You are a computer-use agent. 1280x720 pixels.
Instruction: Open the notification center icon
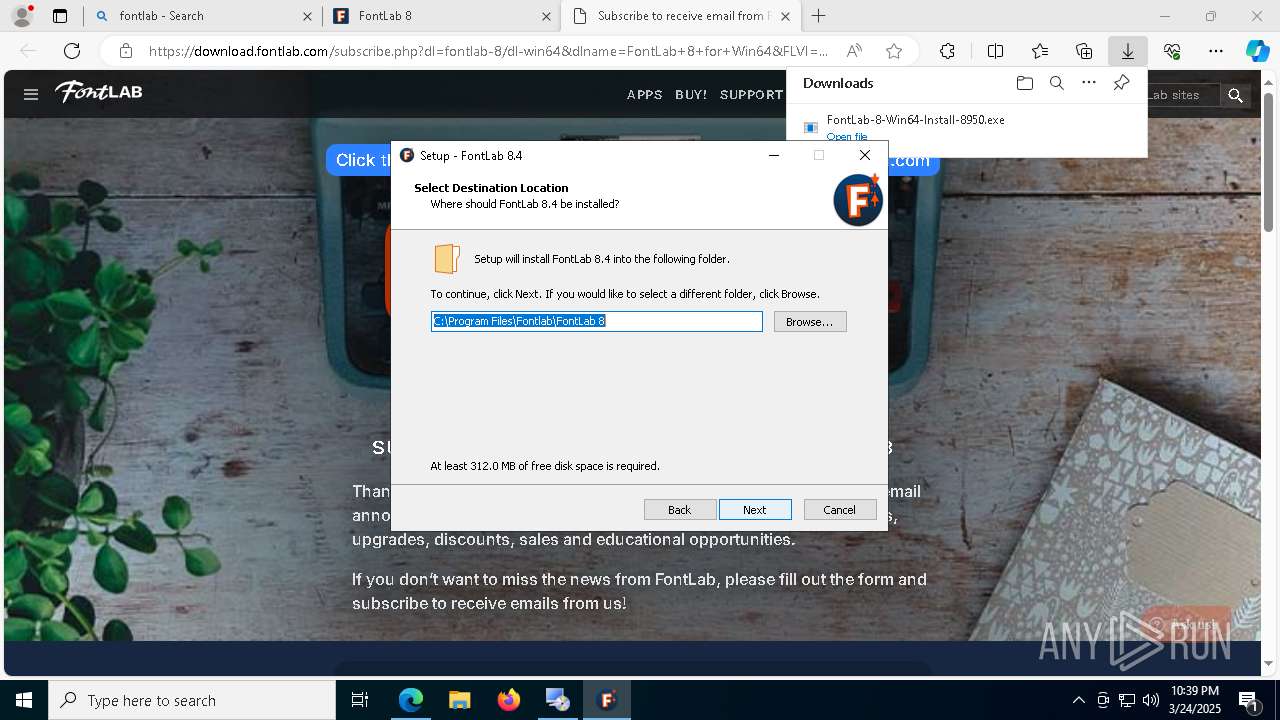(x=1250, y=700)
